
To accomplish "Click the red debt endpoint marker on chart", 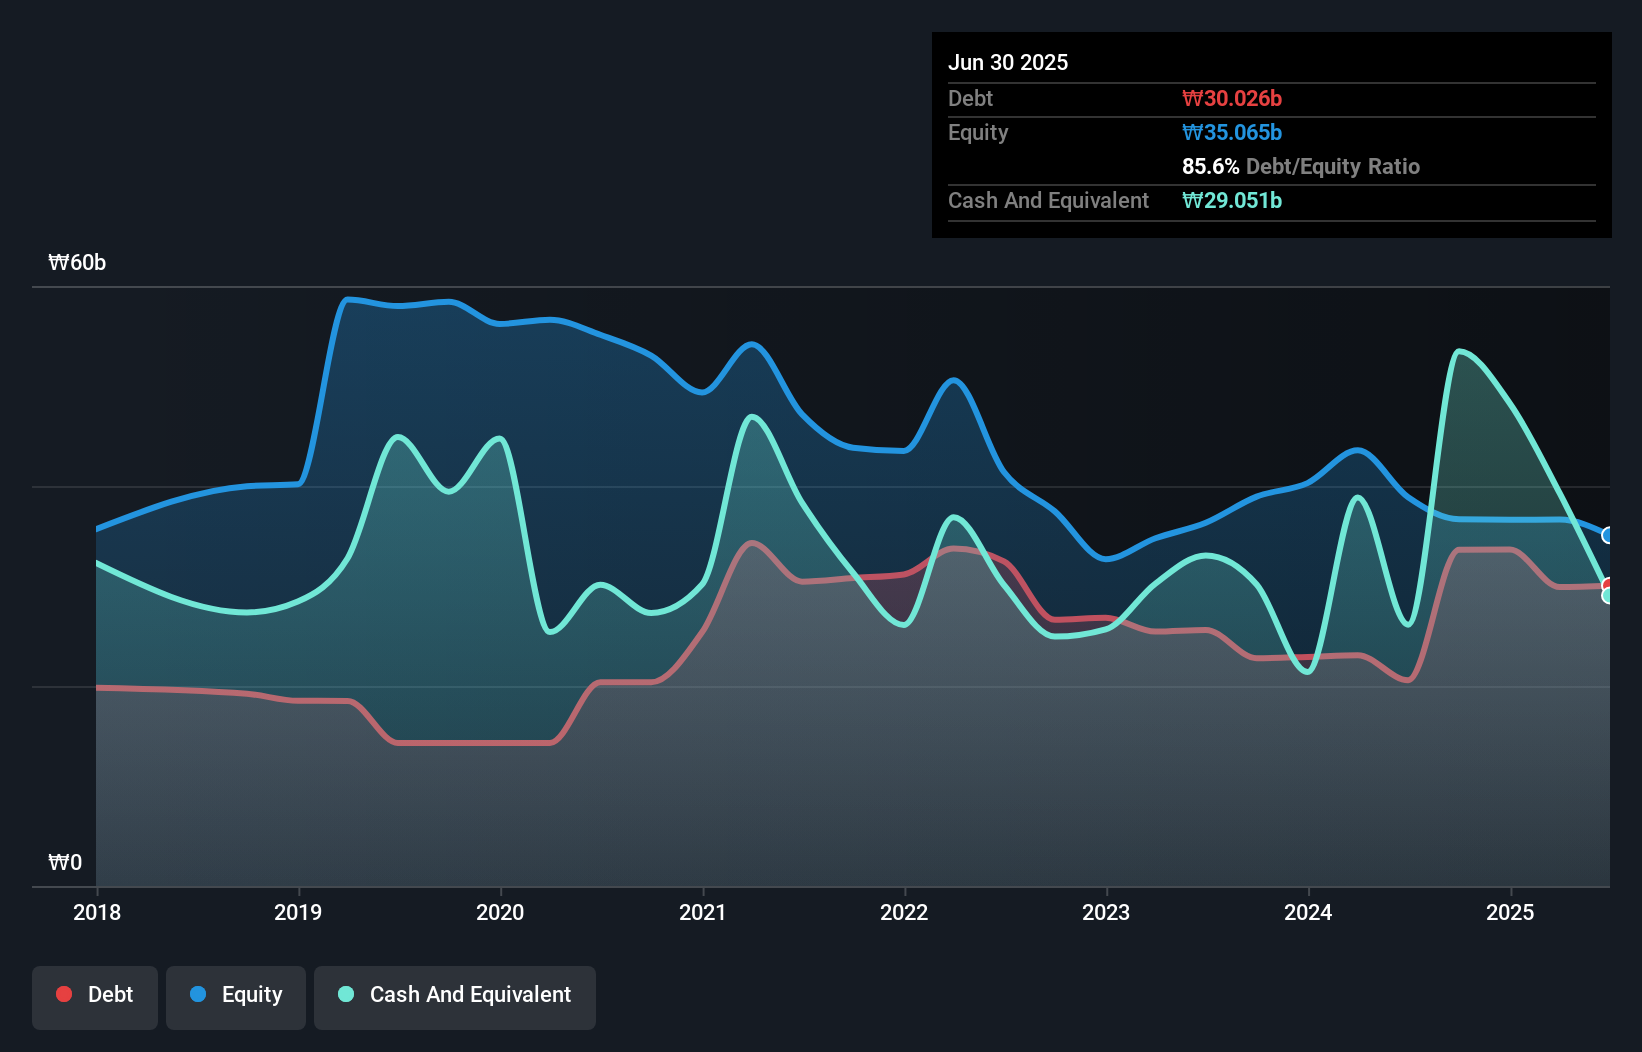I will (1605, 584).
